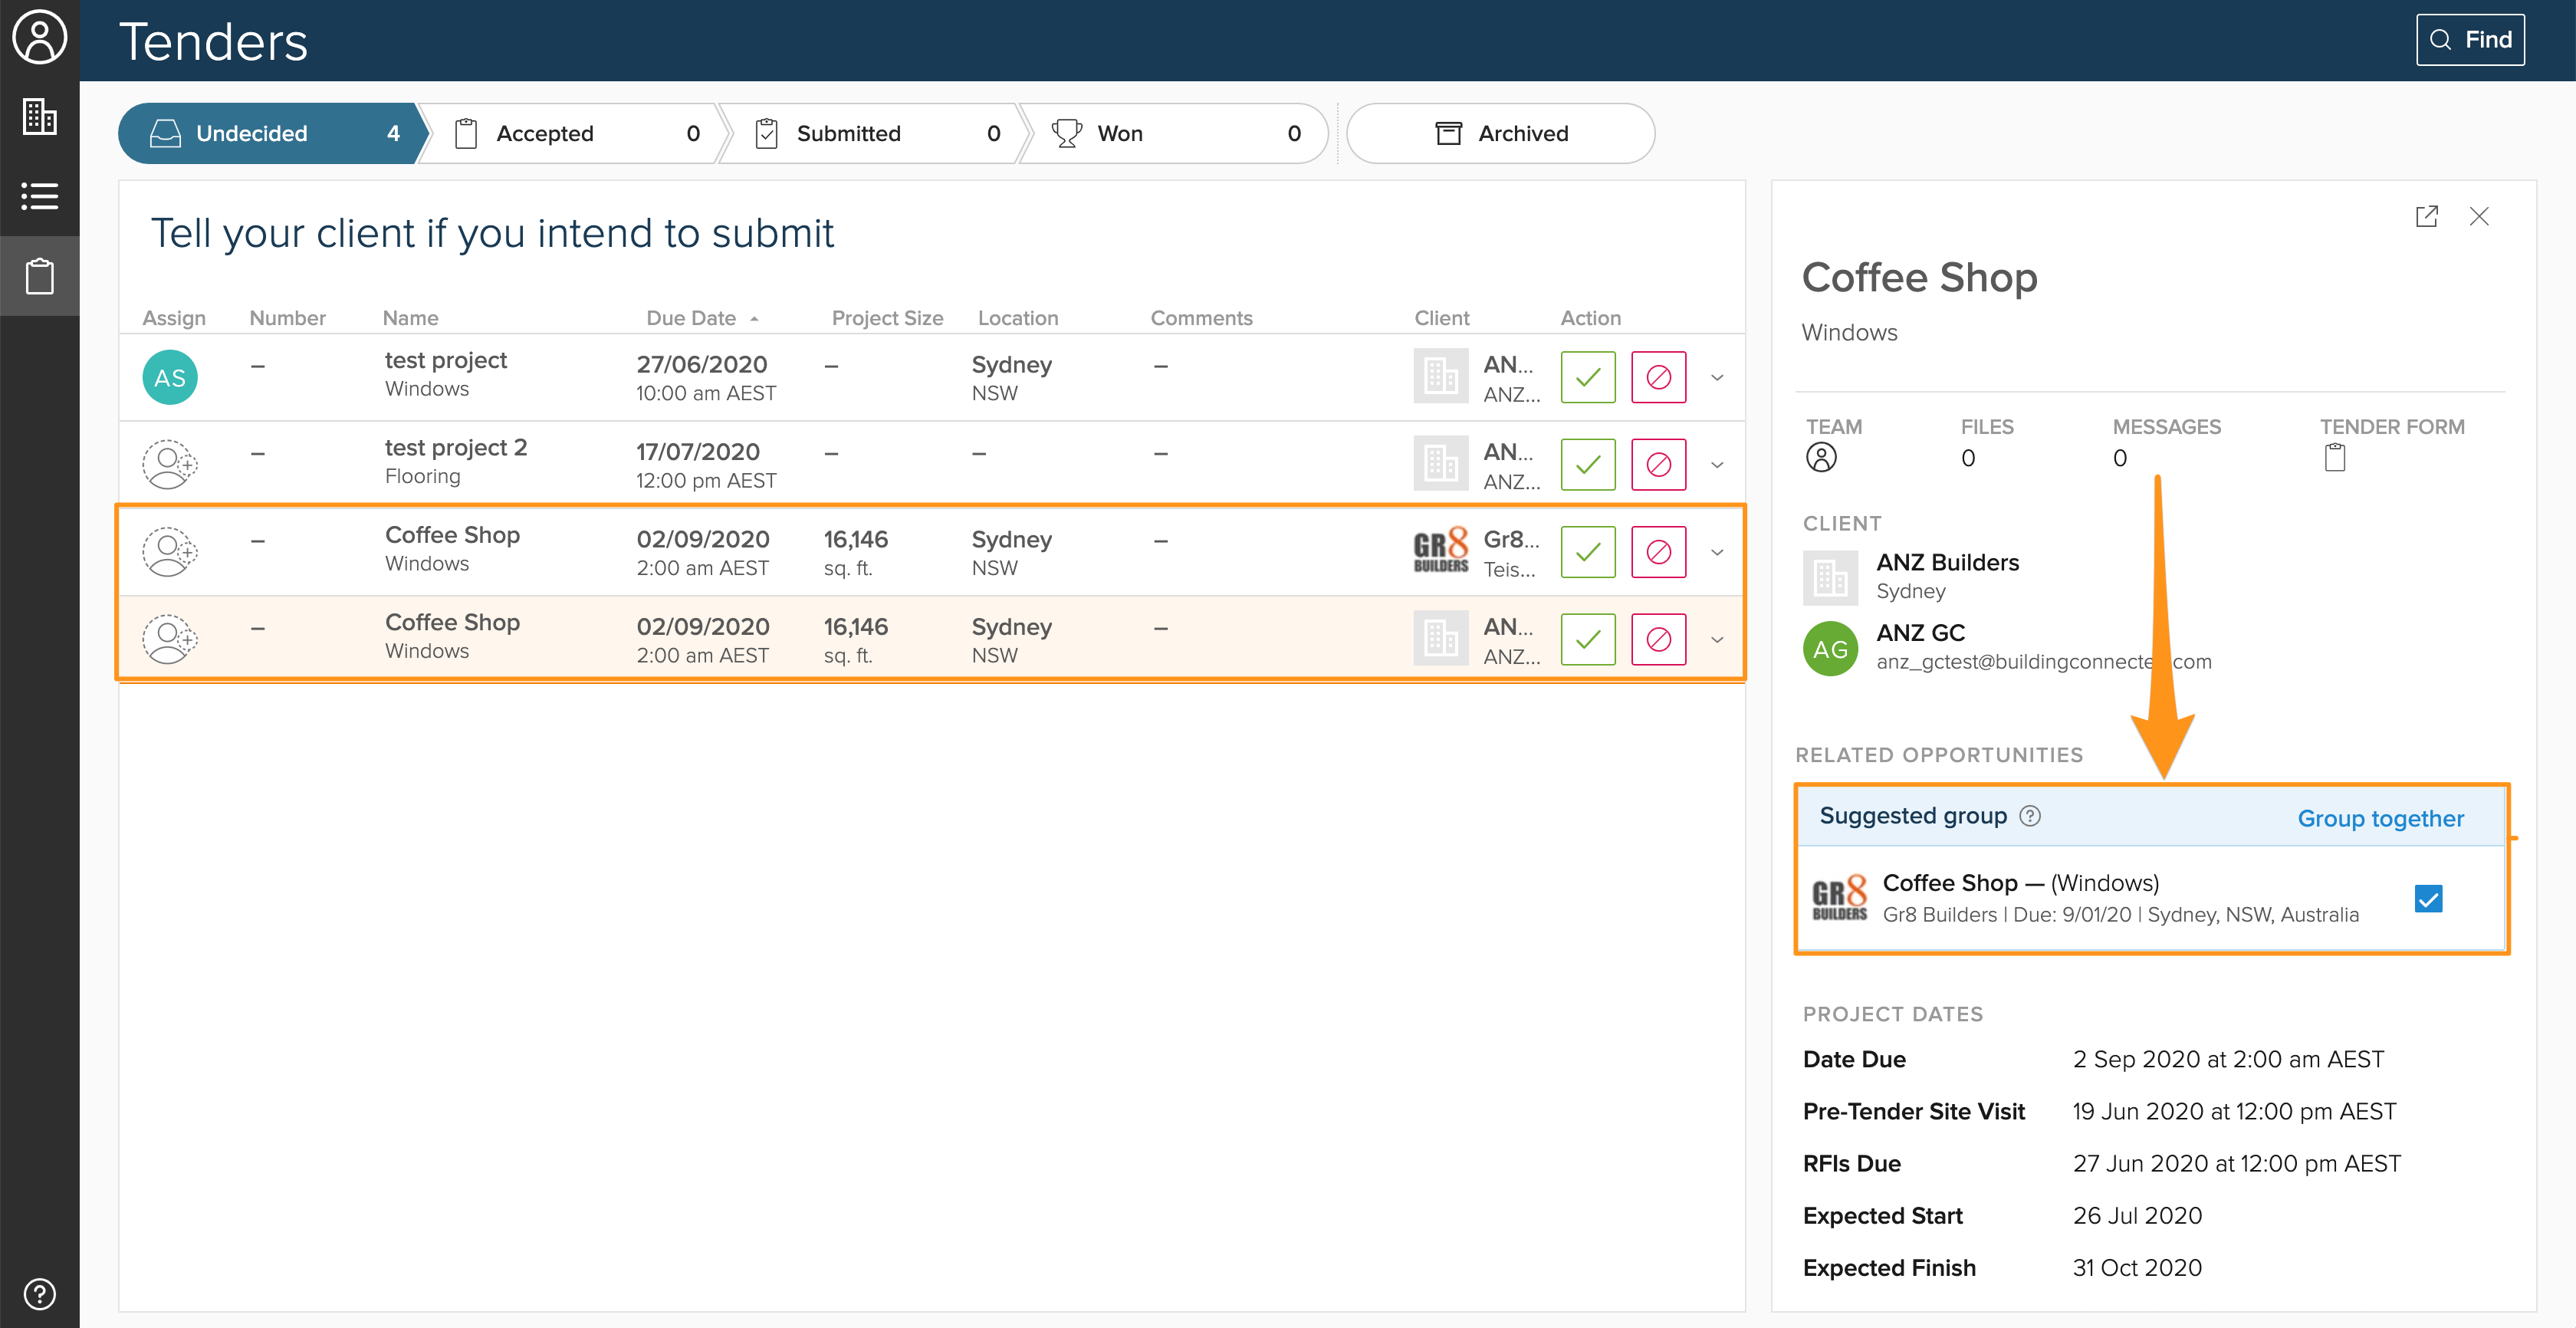Click the Group together link
Screen dimensions: 2576x1328
[x=2381, y=818]
